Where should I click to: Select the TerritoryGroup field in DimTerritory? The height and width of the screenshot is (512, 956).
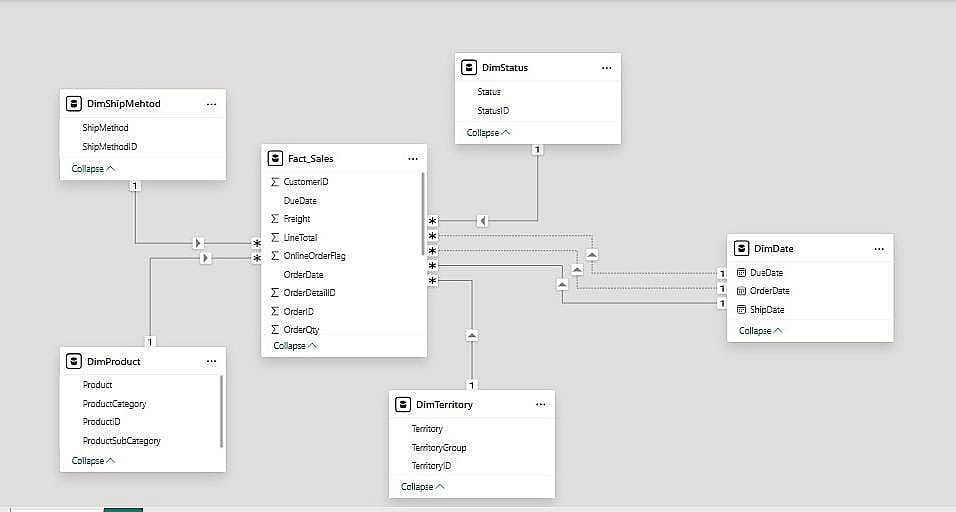click(x=439, y=447)
